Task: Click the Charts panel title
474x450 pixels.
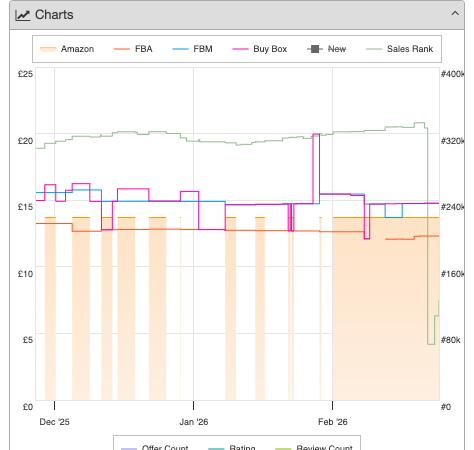Action: tap(54, 15)
